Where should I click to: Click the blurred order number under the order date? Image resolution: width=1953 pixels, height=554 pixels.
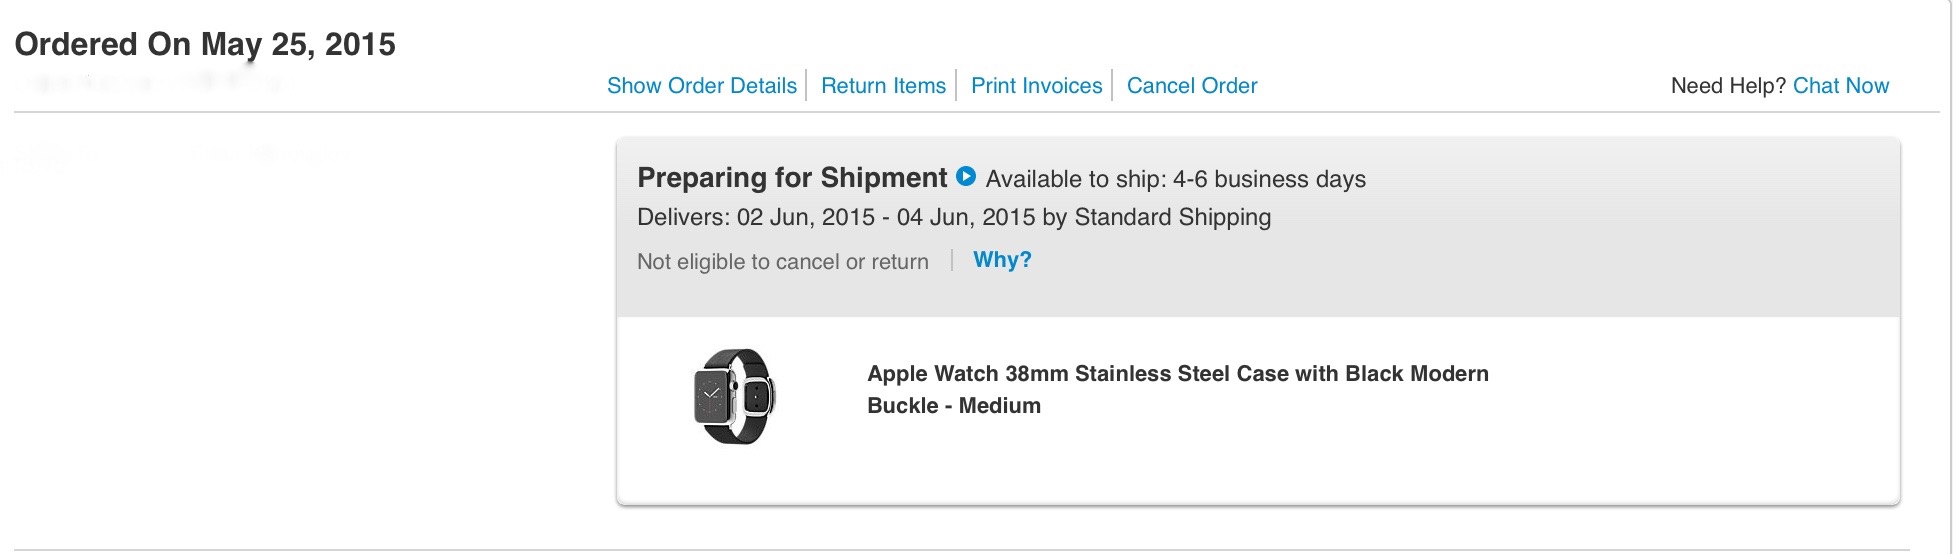(150, 82)
